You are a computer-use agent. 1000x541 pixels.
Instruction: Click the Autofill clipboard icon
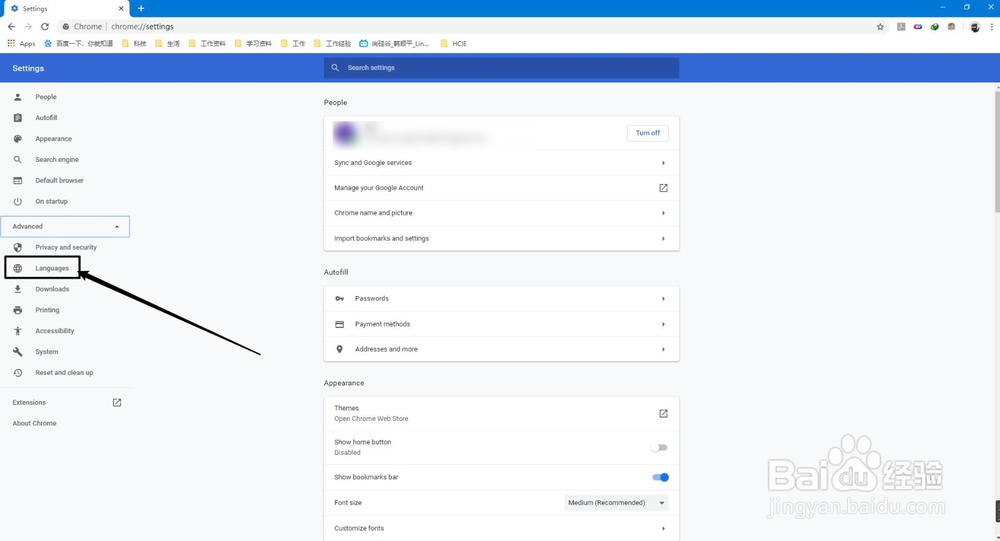18,118
